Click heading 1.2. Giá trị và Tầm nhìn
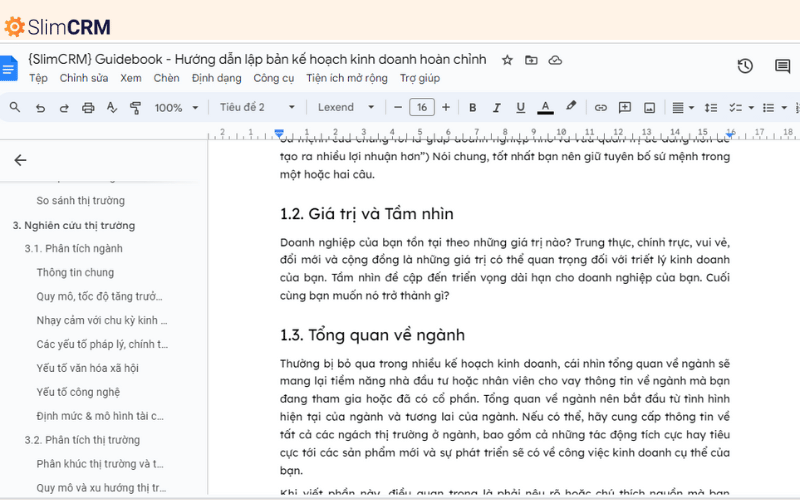800x500 pixels. (366, 214)
